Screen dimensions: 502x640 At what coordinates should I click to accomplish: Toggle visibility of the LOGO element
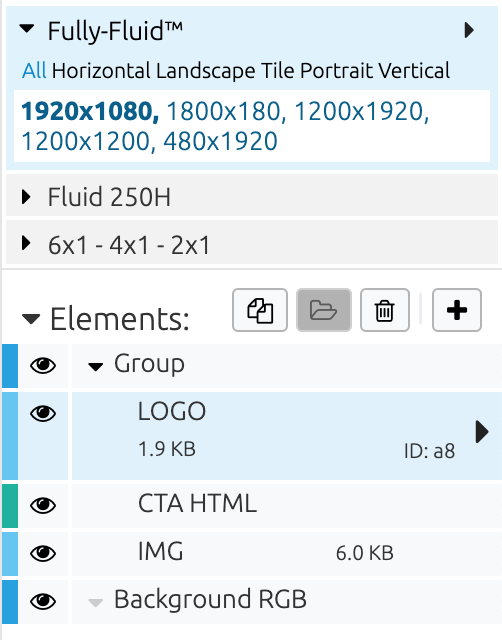tap(43, 413)
